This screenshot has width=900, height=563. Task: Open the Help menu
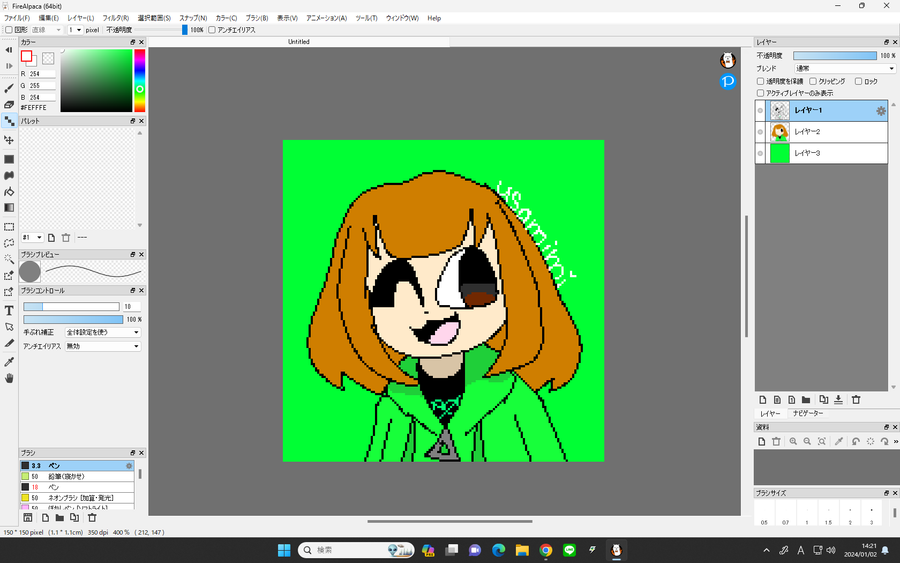click(434, 18)
